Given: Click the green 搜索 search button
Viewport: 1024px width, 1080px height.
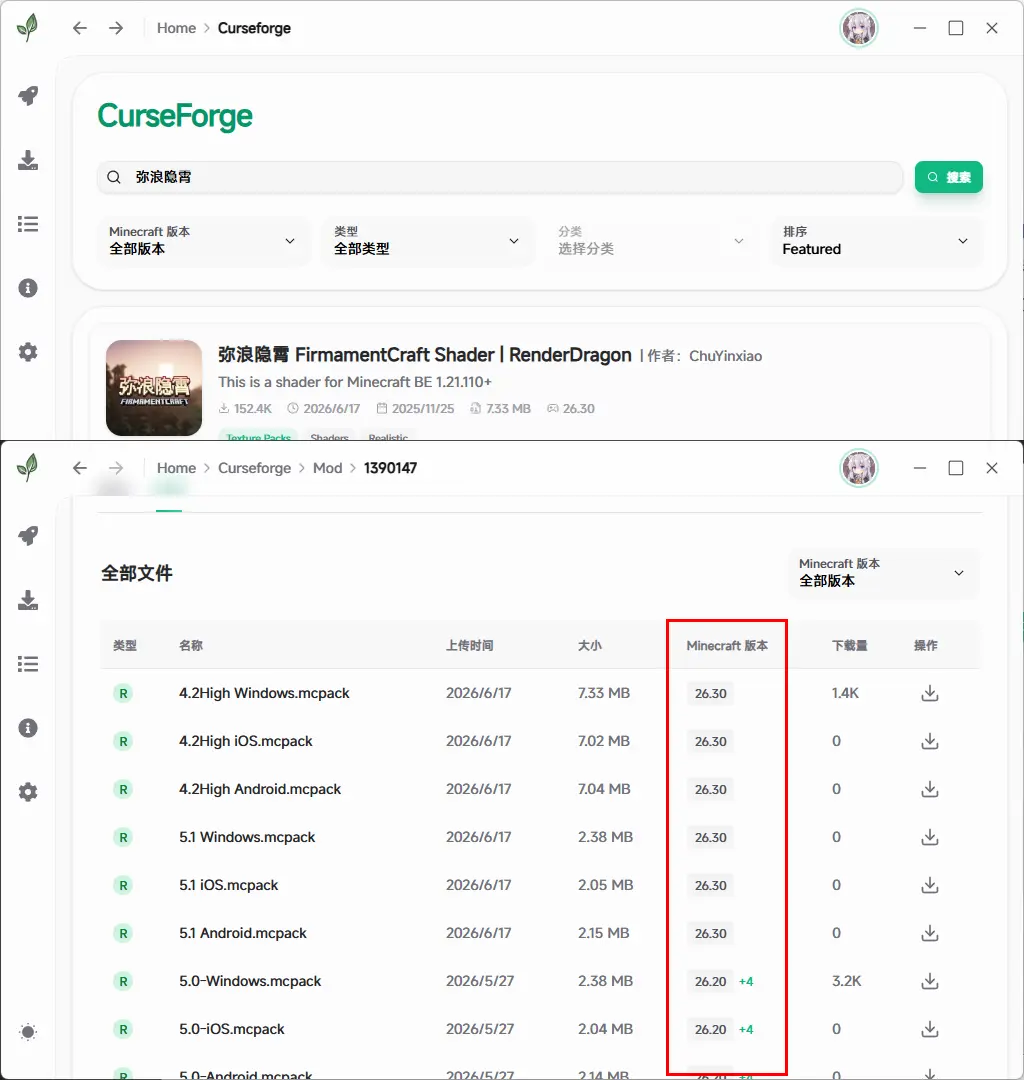Looking at the screenshot, I should (x=948, y=177).
